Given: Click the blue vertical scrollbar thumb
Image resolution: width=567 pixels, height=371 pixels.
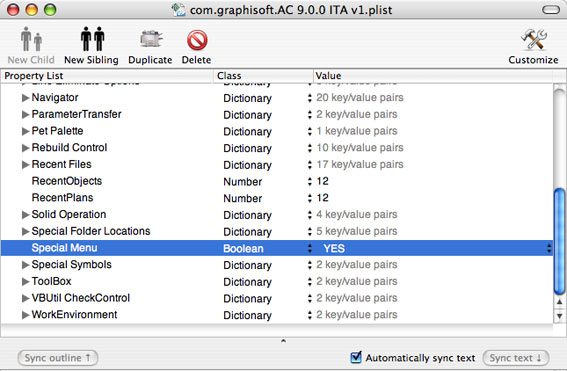Looking at the screenshot, I should [x=559, y=241].
